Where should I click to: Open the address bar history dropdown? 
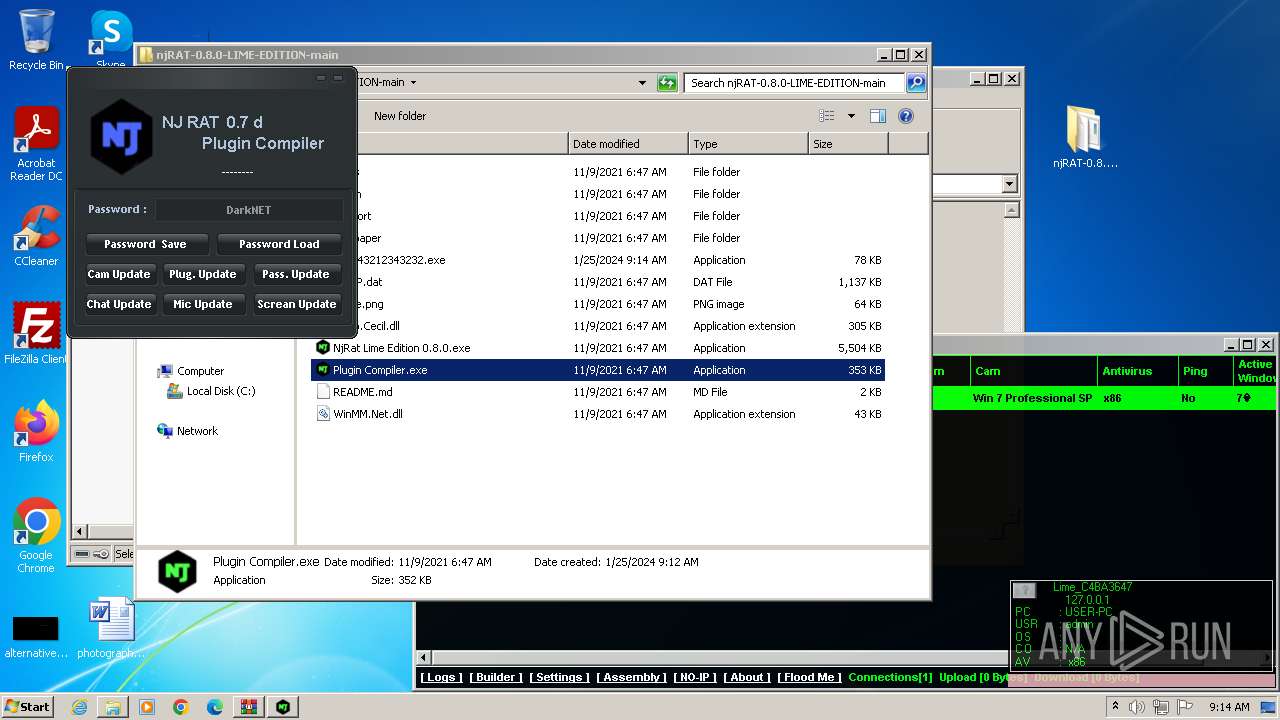642,83
